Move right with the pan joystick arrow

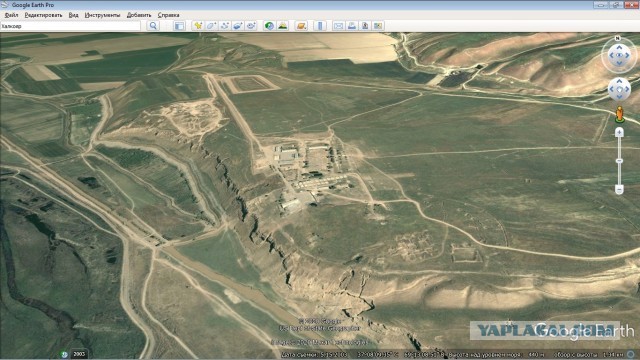[627, 89]
